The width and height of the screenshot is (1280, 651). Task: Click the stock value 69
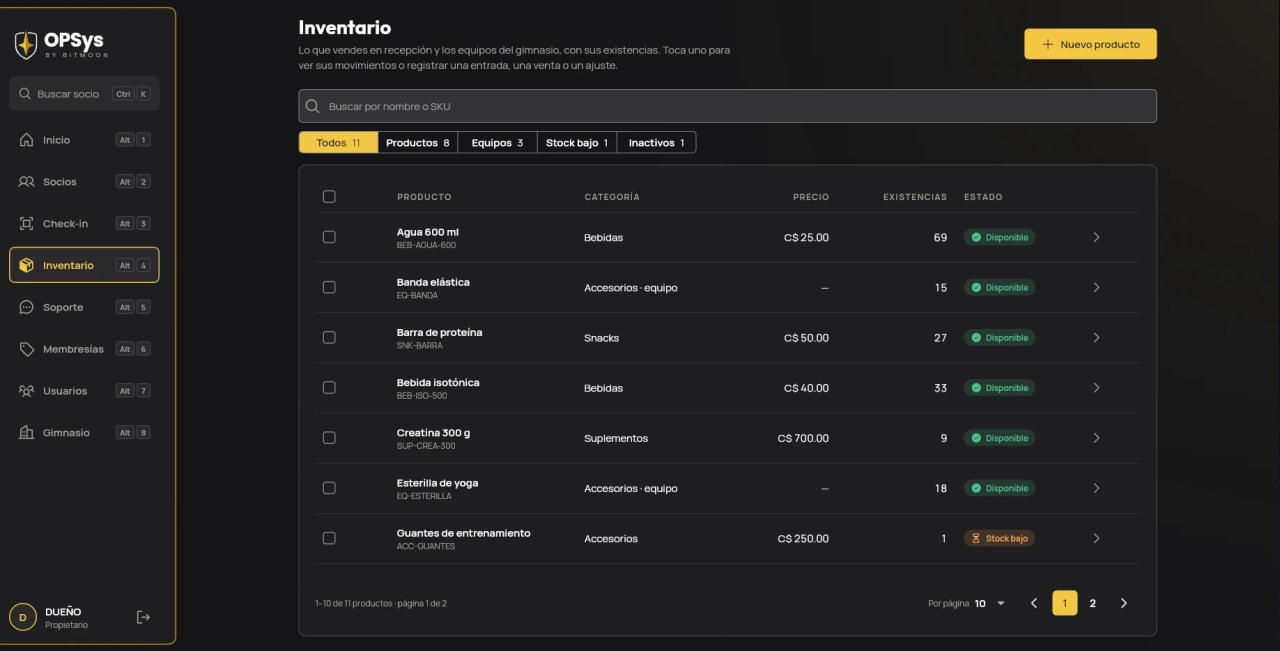tap(940, 237)
